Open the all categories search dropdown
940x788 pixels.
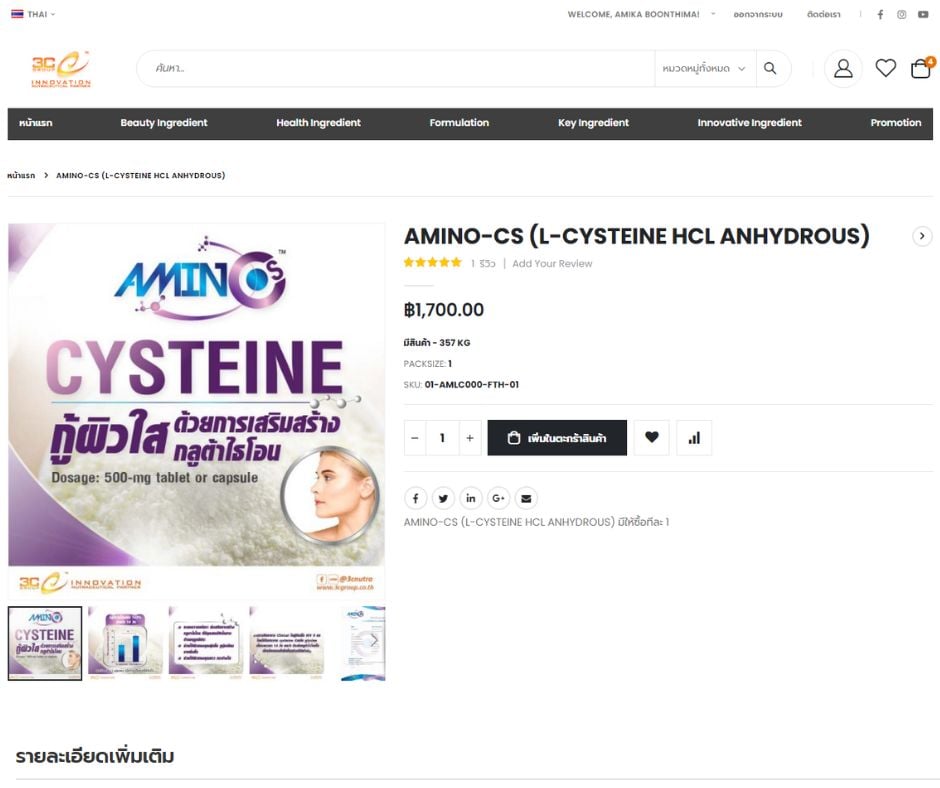704,68
